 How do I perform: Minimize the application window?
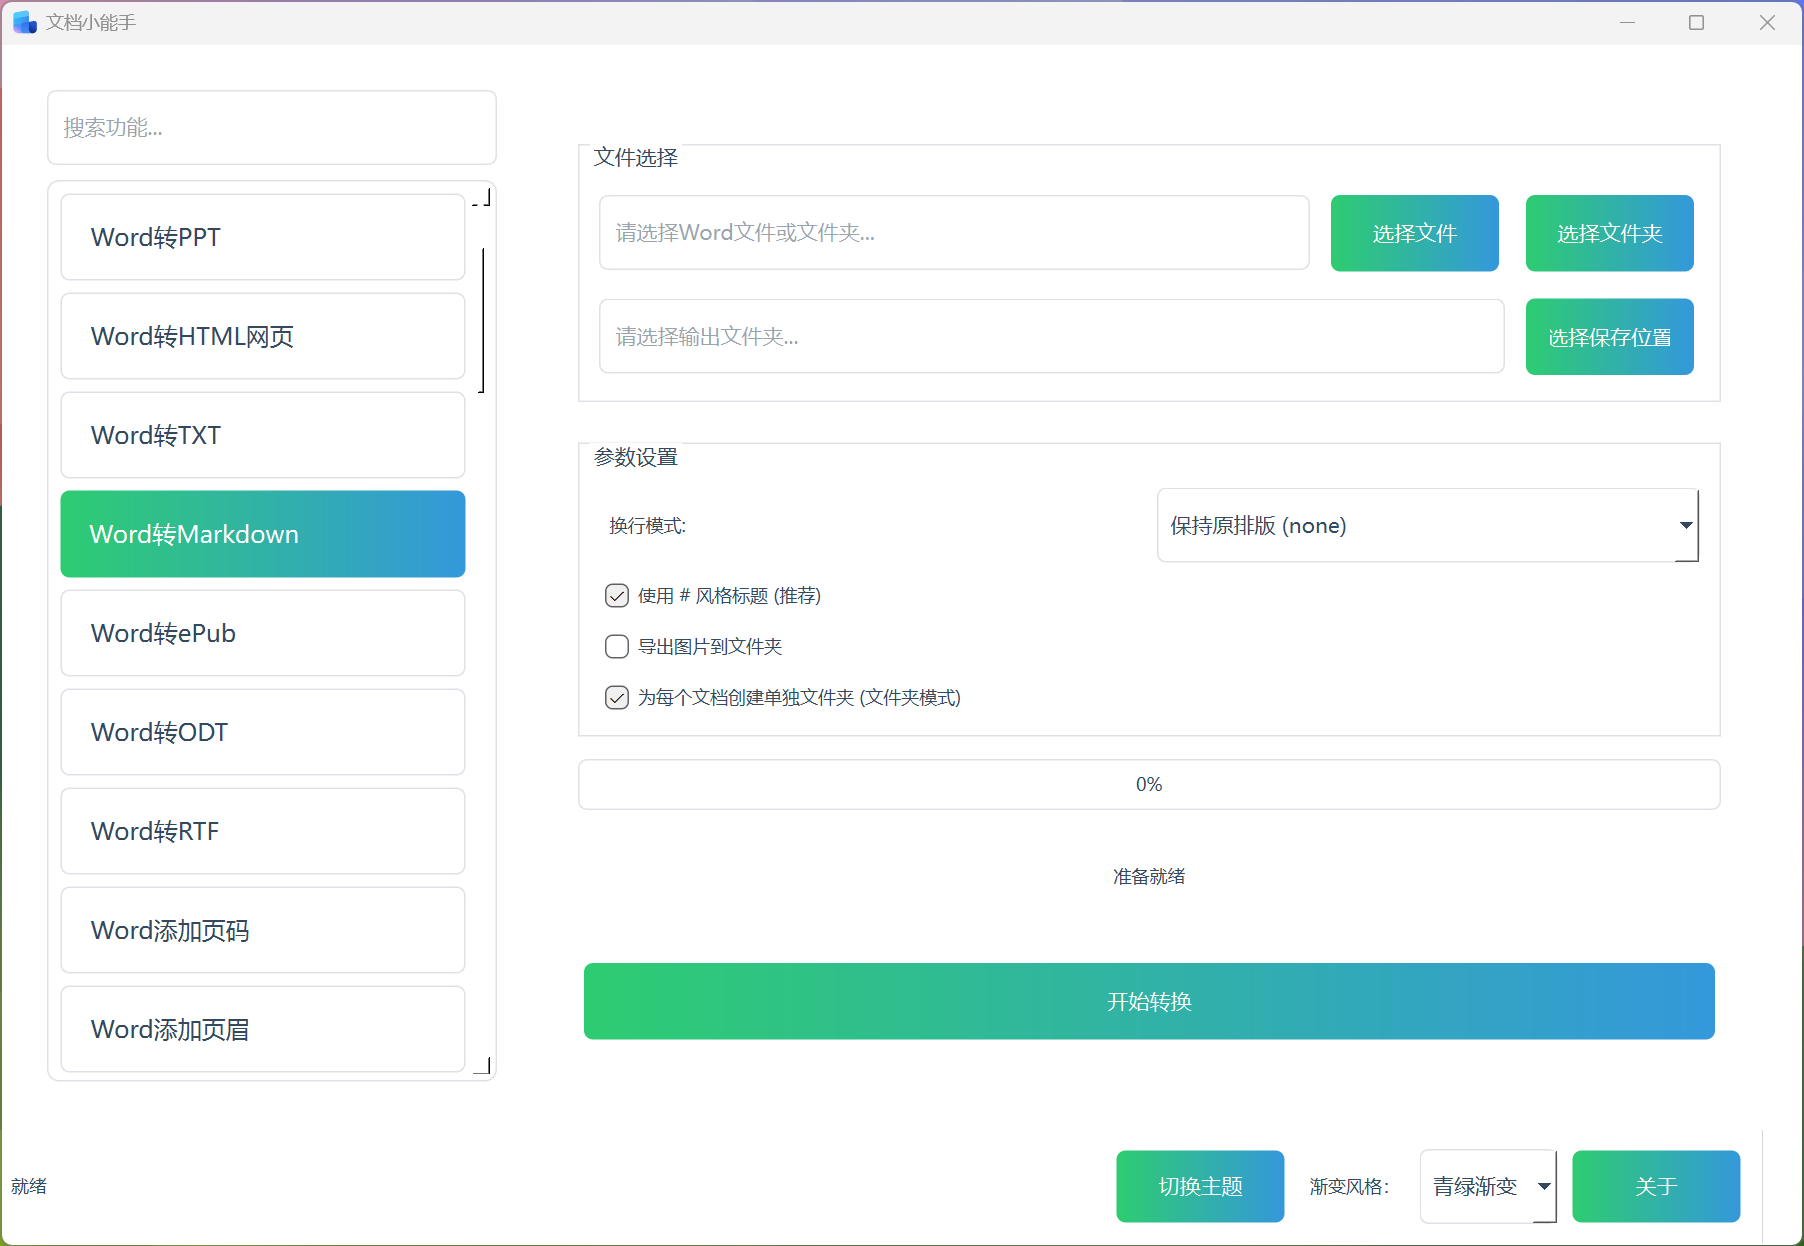click(1627, 22)
